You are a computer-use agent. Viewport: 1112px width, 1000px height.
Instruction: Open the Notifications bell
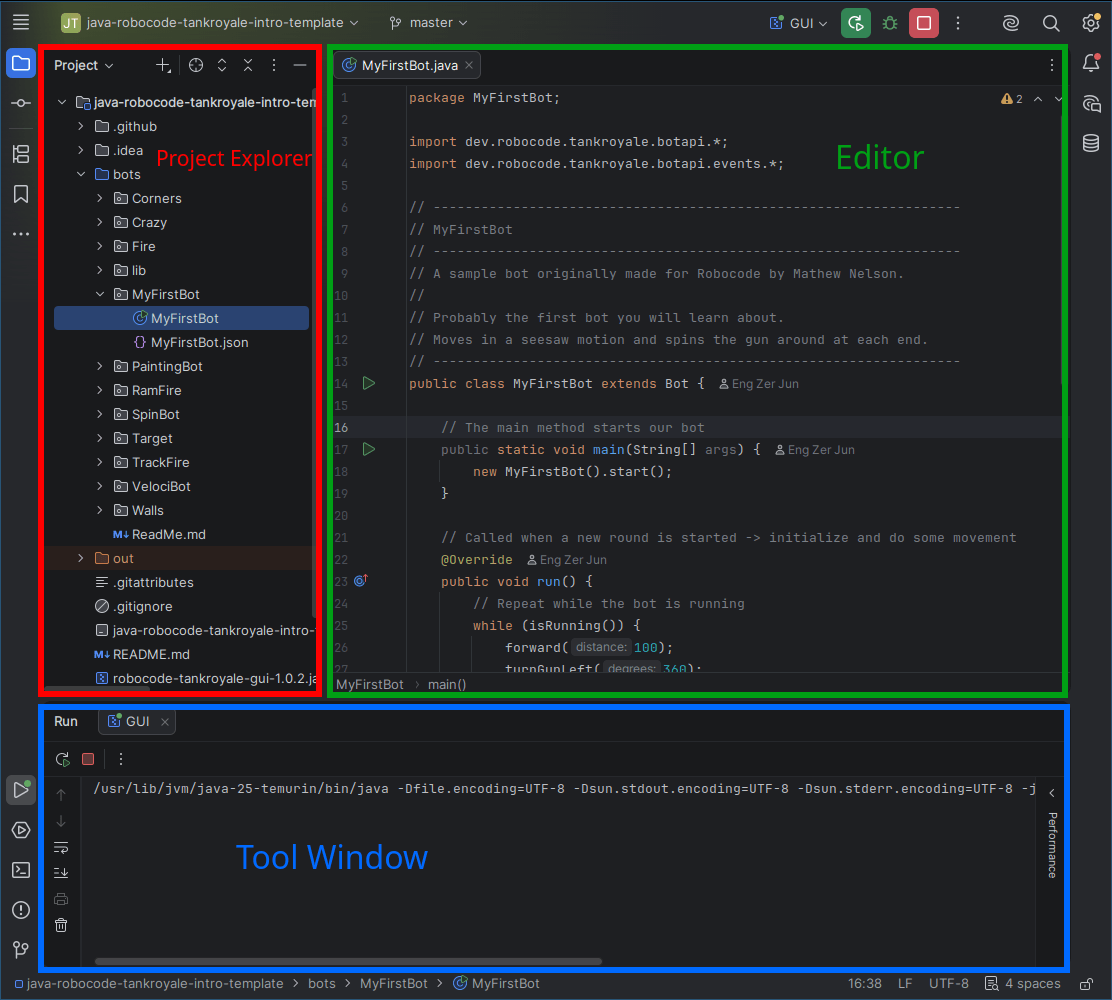tap(1091, 63)
